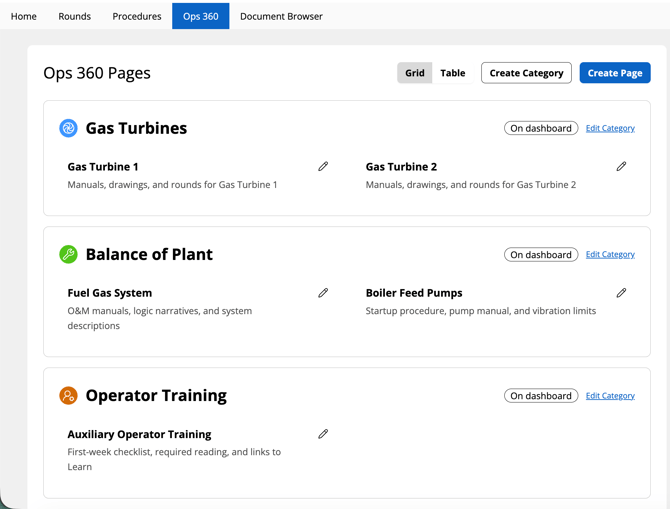
Task: Edit Gas Turbine 1 page via pencil icon
Action: pos(323,166)
